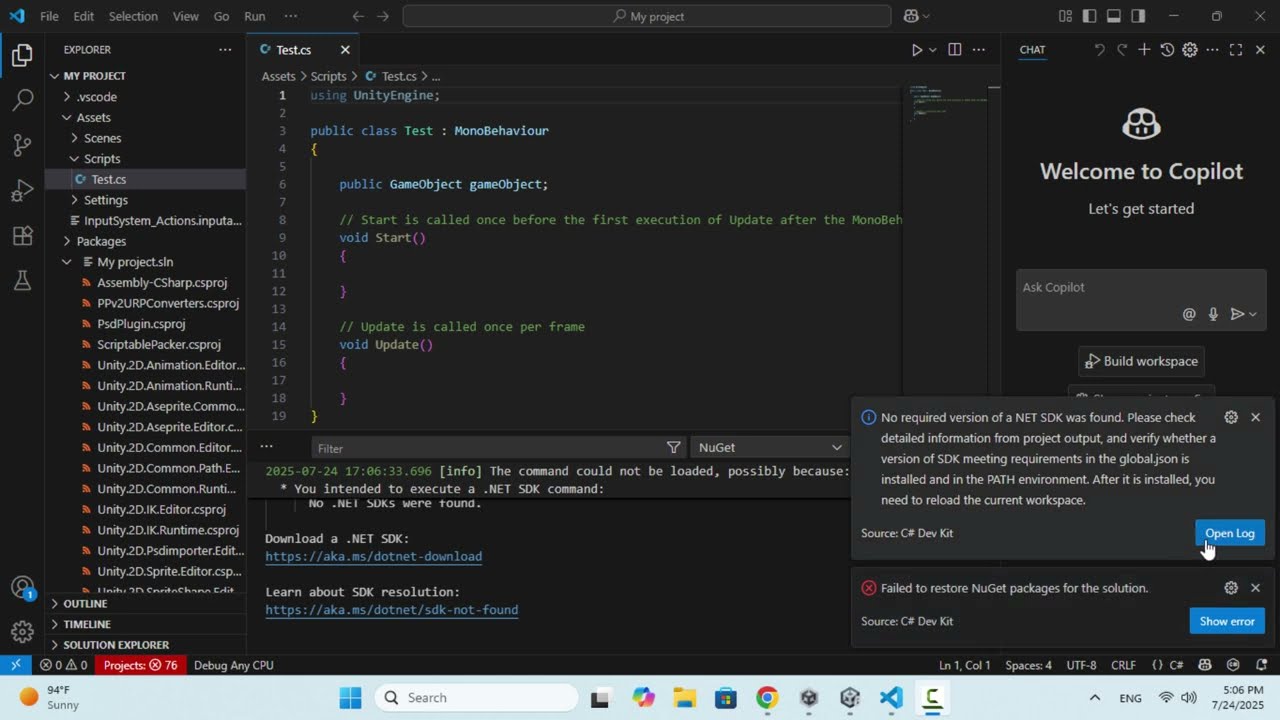Viewport: 1280px width, 720px height.
Task: Open the Manage gear in activity bar
Action: pyautogui.click(x=22, y=632)
